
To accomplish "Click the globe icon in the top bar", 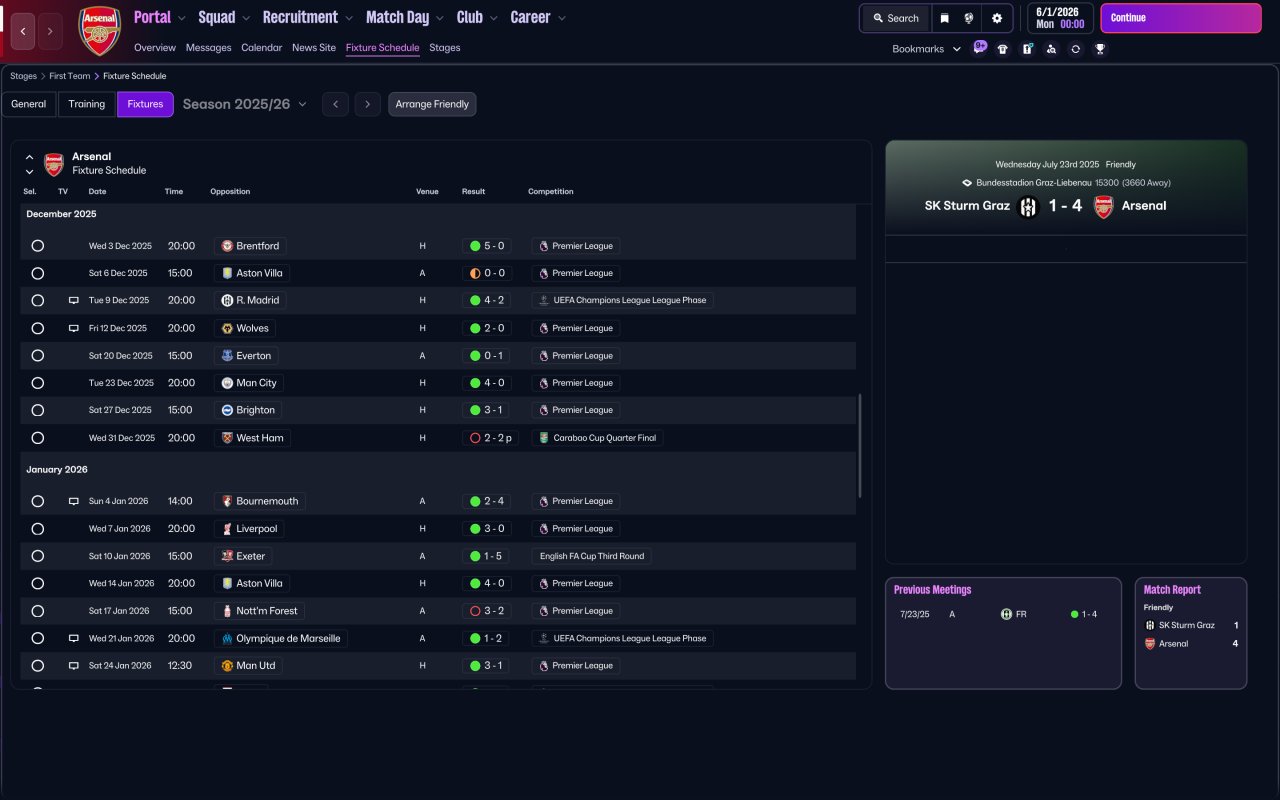I will [969, 18].
